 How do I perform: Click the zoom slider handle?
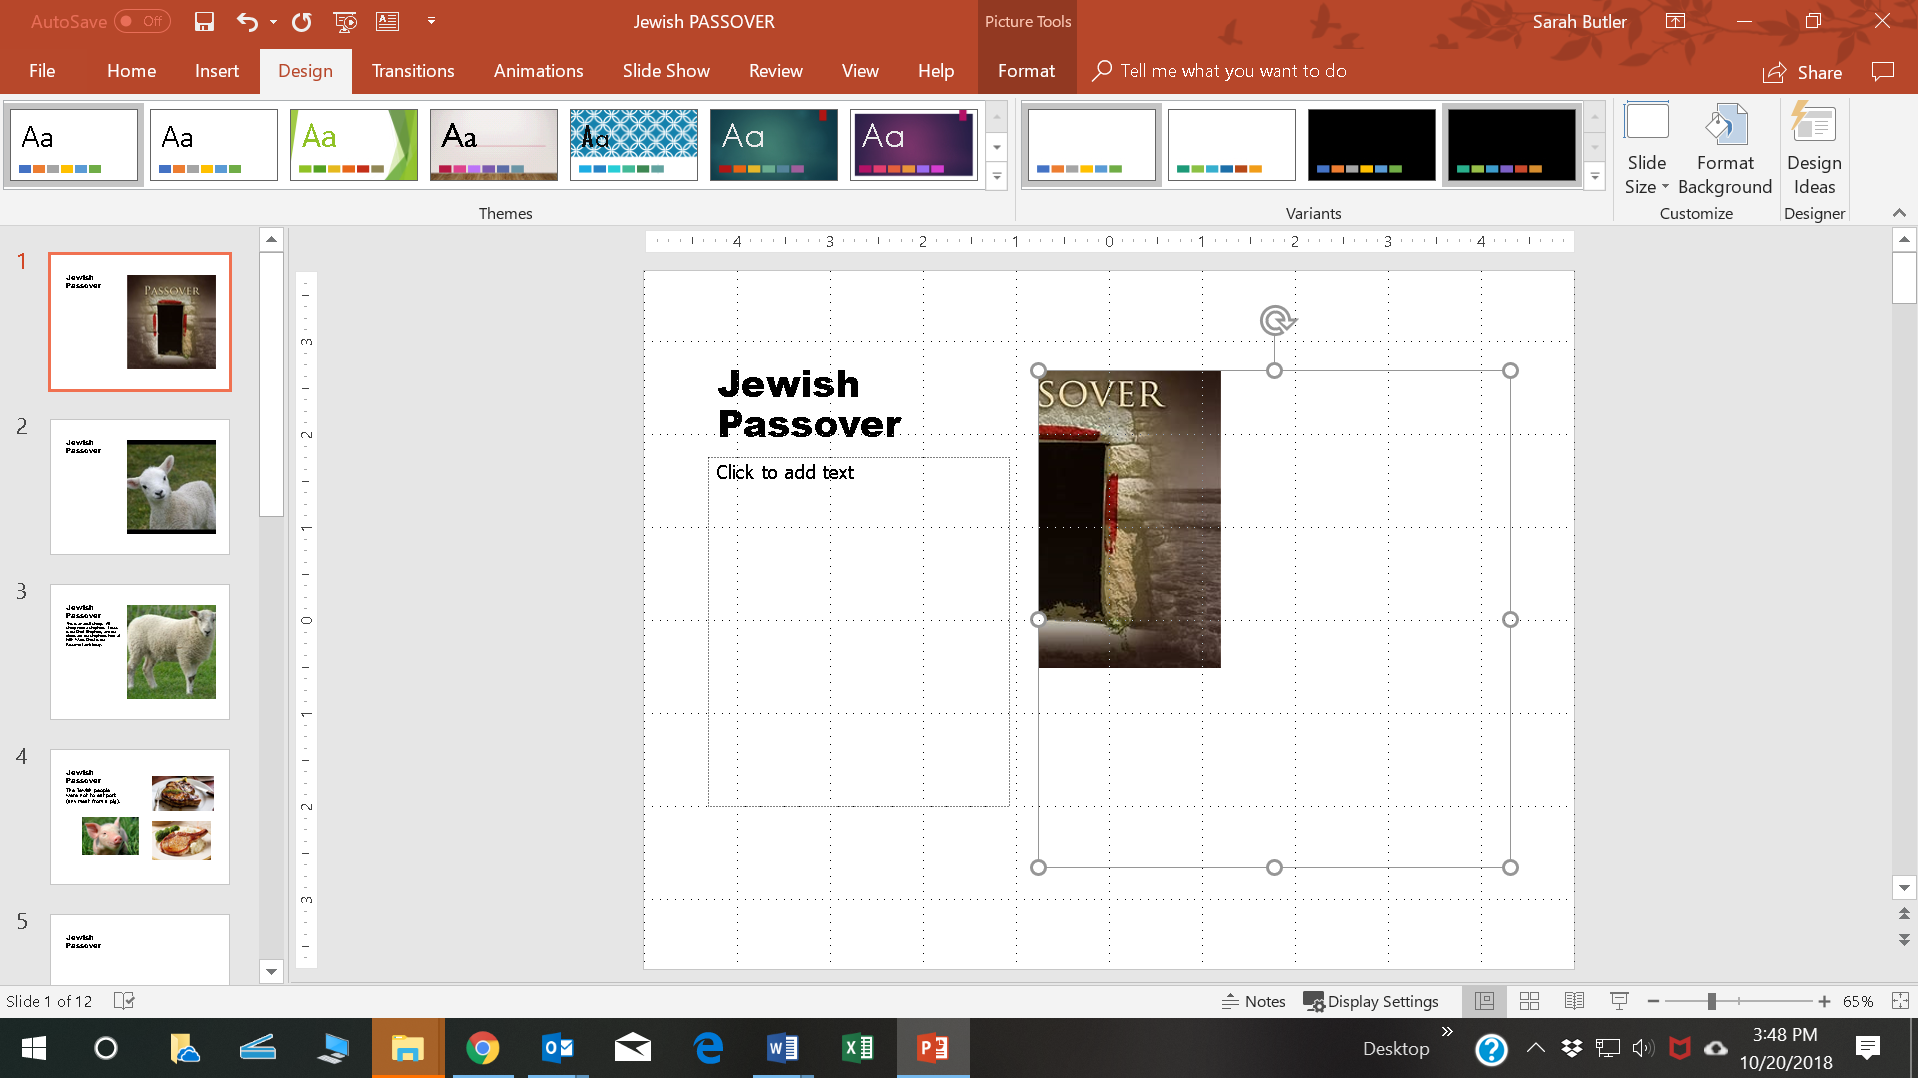[x=1712, y=1001]
